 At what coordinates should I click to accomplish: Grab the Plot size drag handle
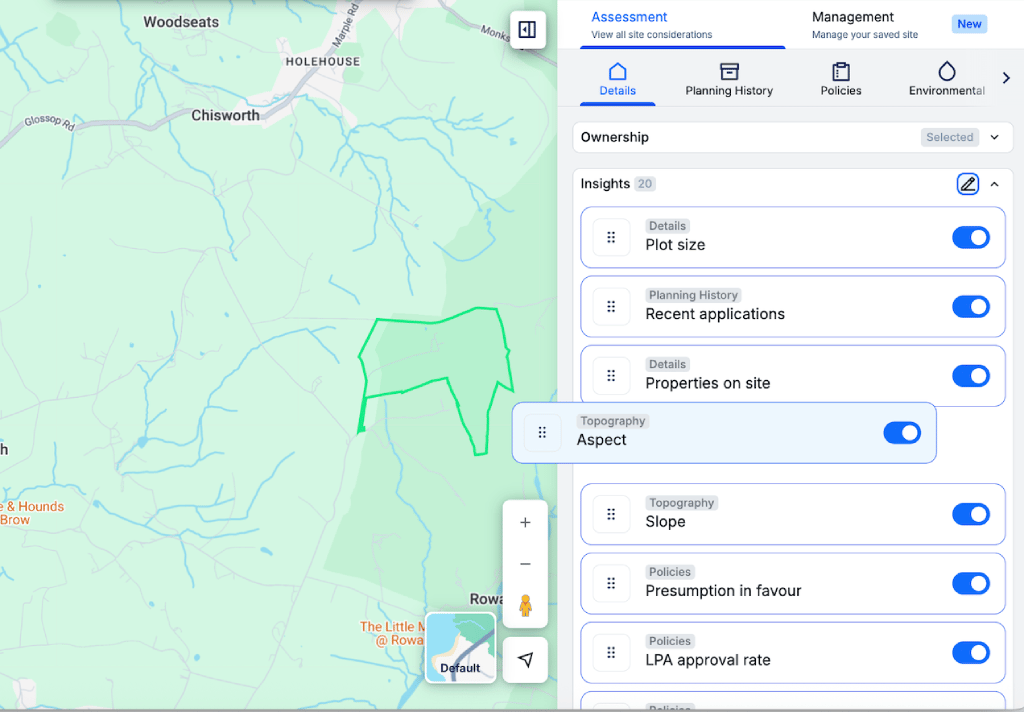coord(611,238)
